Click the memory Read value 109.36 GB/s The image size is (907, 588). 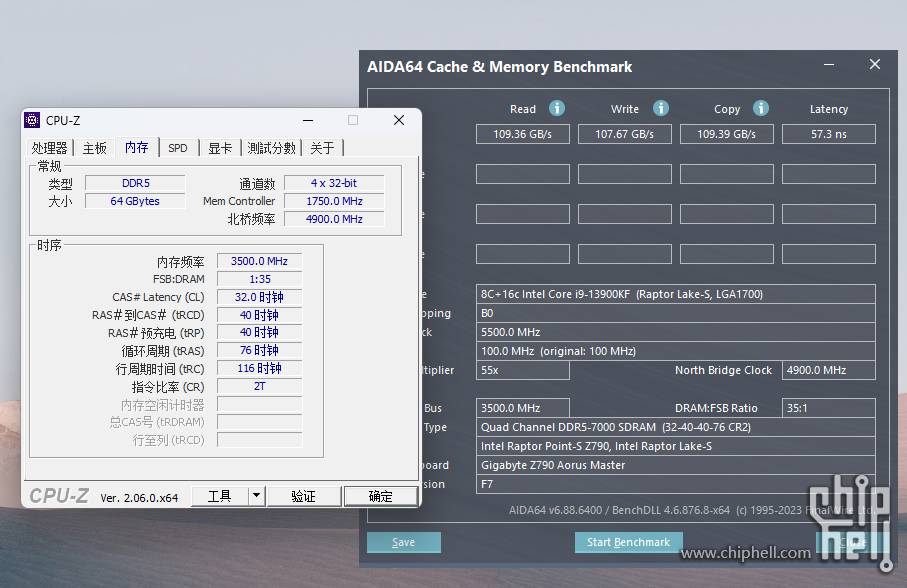click(523, 134)
